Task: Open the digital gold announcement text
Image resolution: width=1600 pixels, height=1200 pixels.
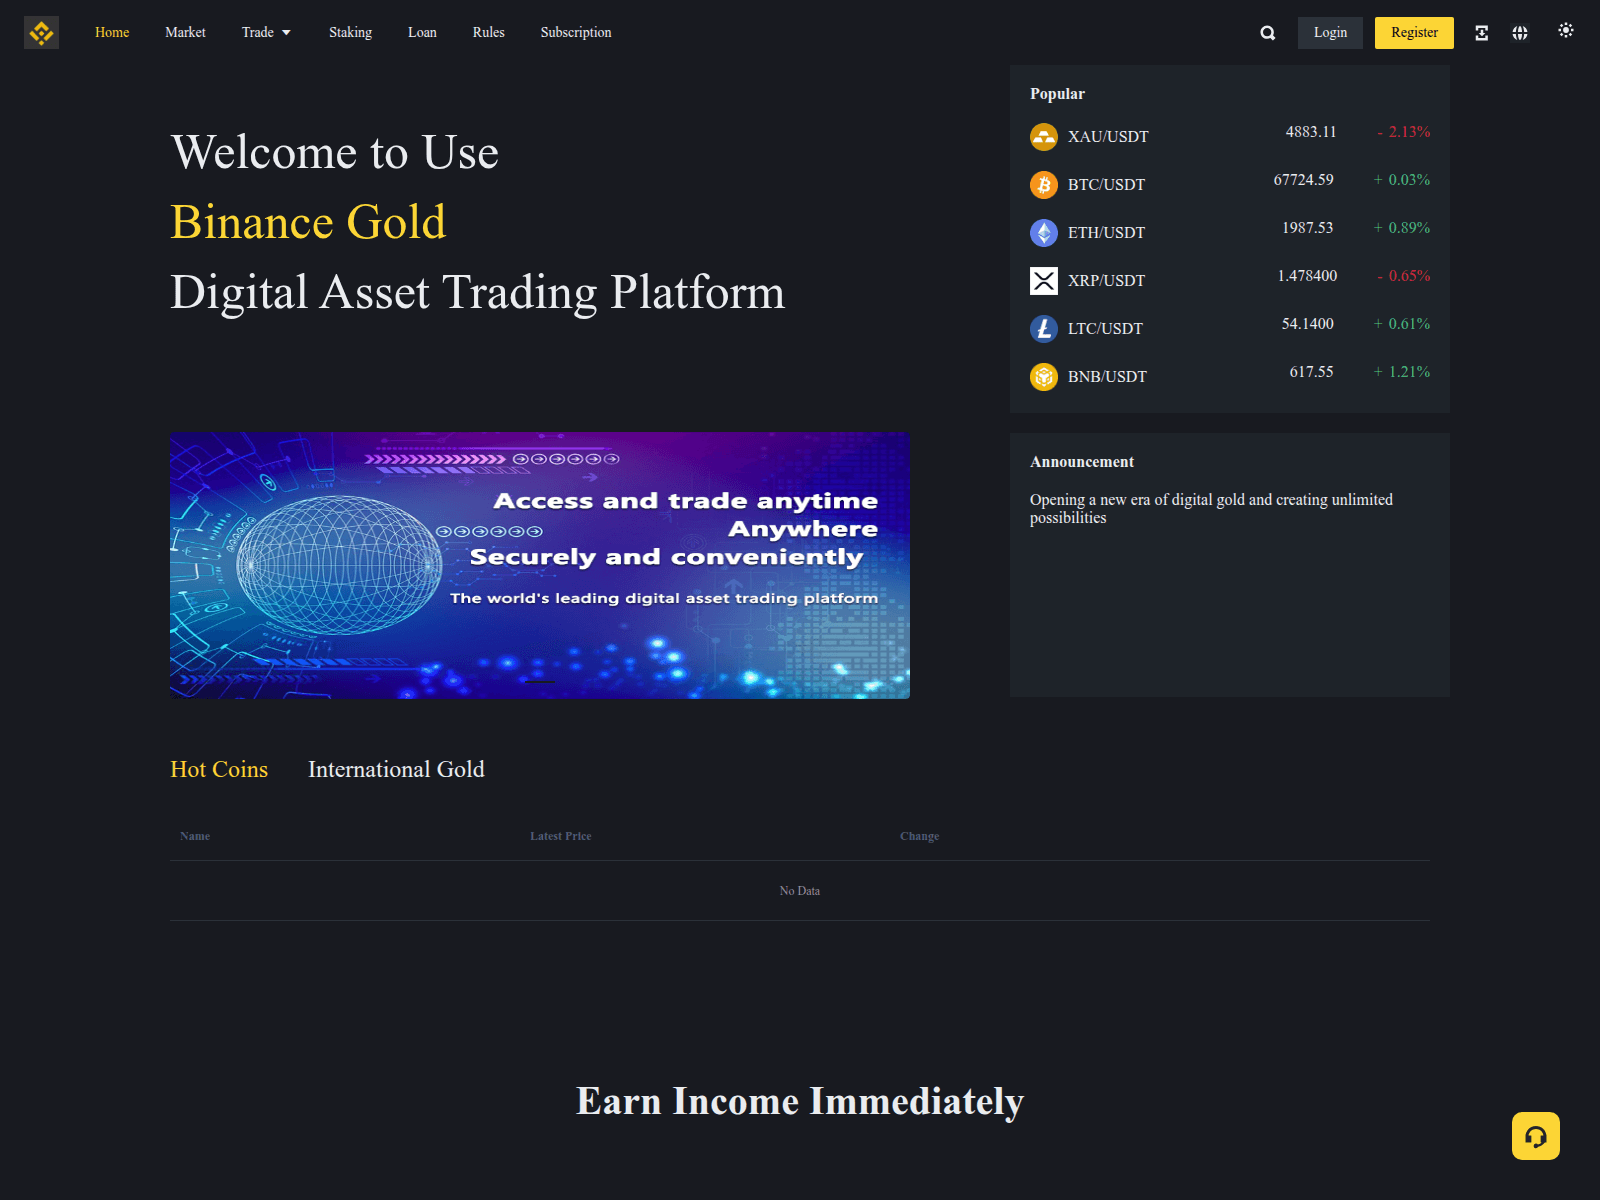Action: pyautogui.click(x=1211, y=508)
